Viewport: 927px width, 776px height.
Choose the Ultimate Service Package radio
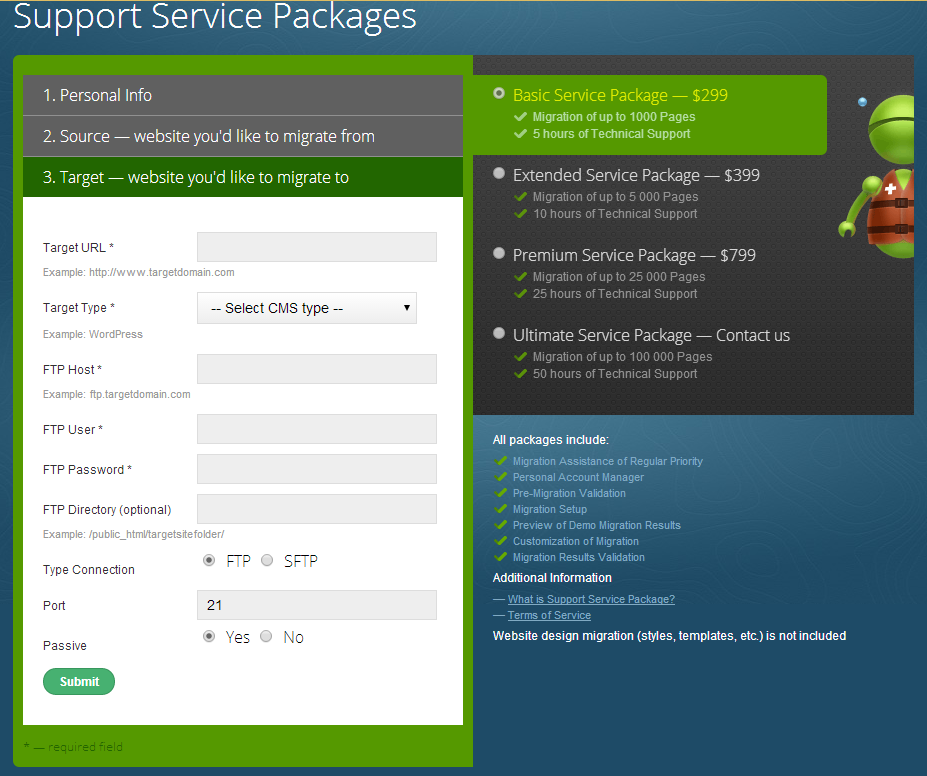(x=499, y=333)
